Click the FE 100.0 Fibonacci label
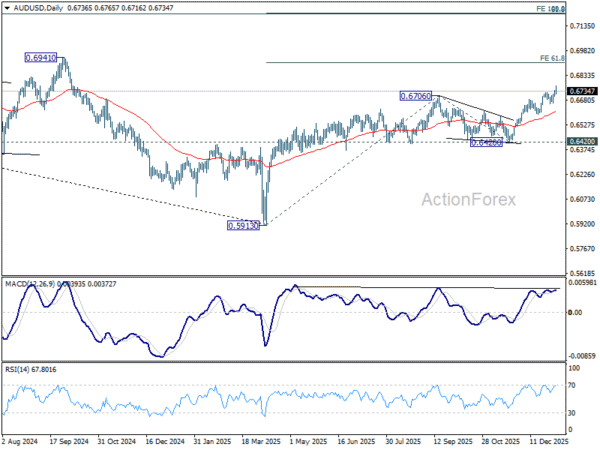Screen dimensions: 600x450 [x=551, y=8]
